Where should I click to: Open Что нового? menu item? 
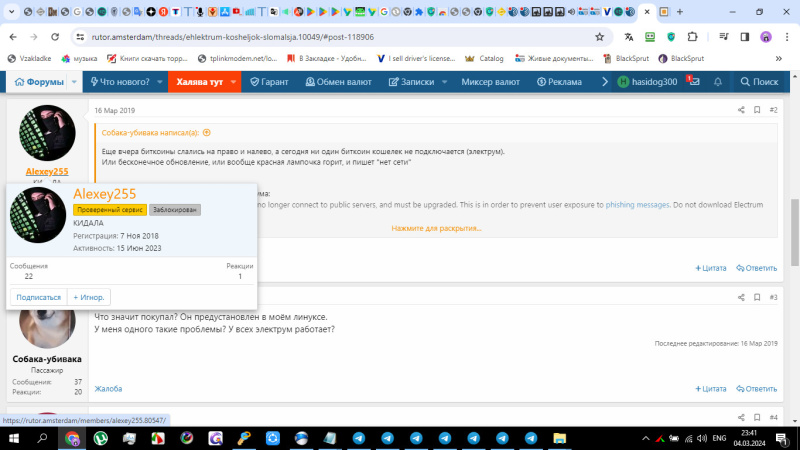pos(120,82)
